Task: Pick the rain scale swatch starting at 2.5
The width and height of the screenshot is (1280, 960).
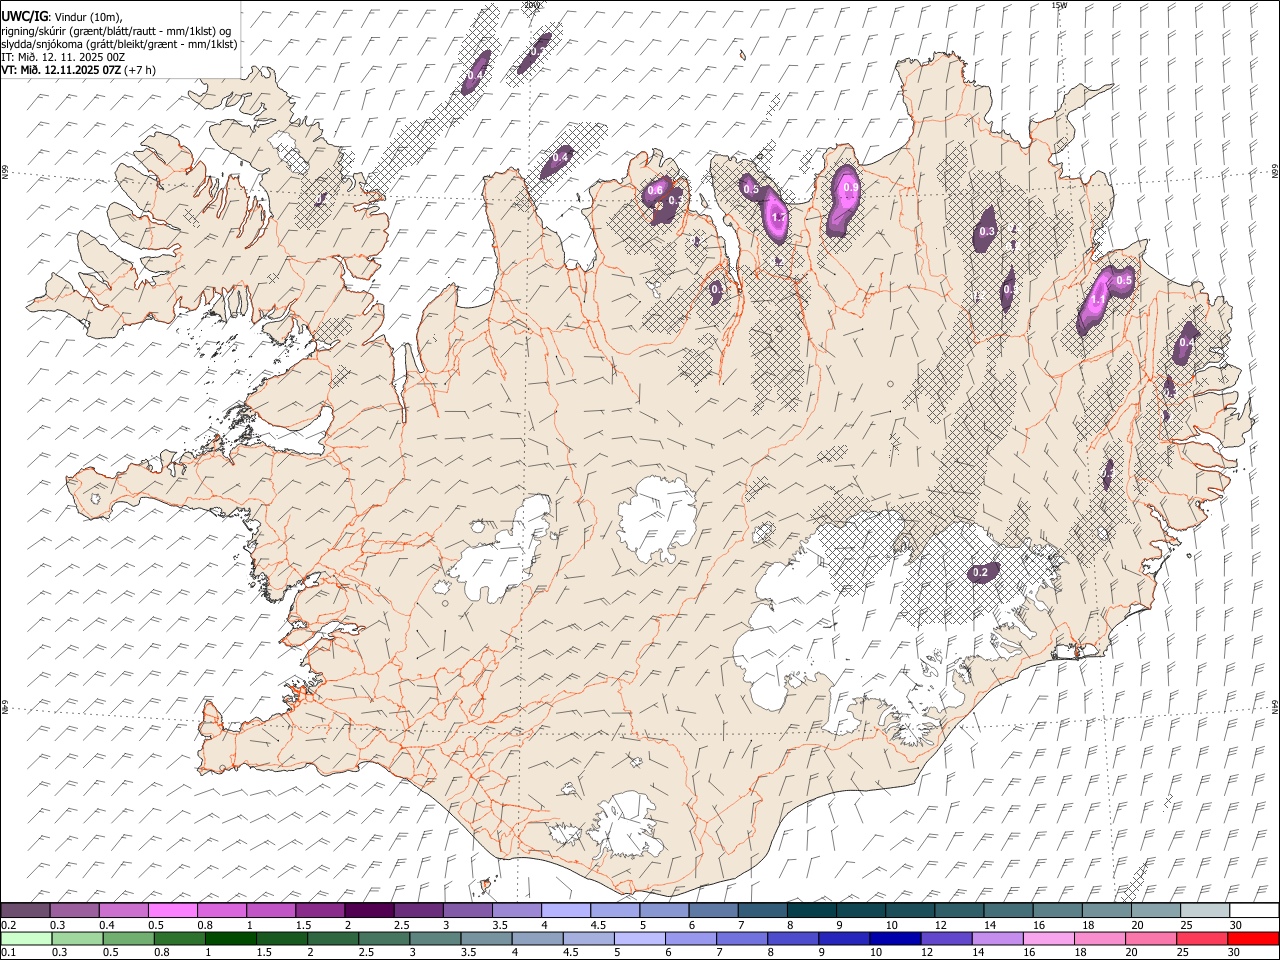Action: tap(384, 938)
